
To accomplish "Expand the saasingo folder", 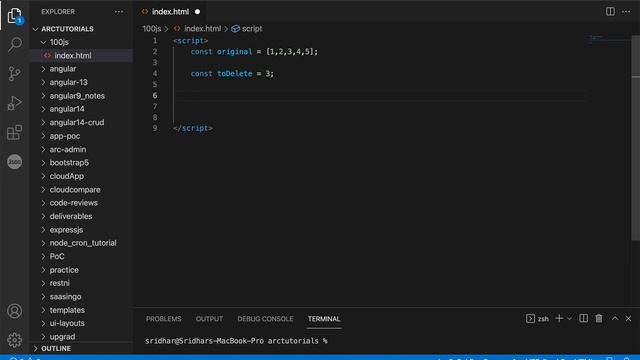I will [43, 296].
